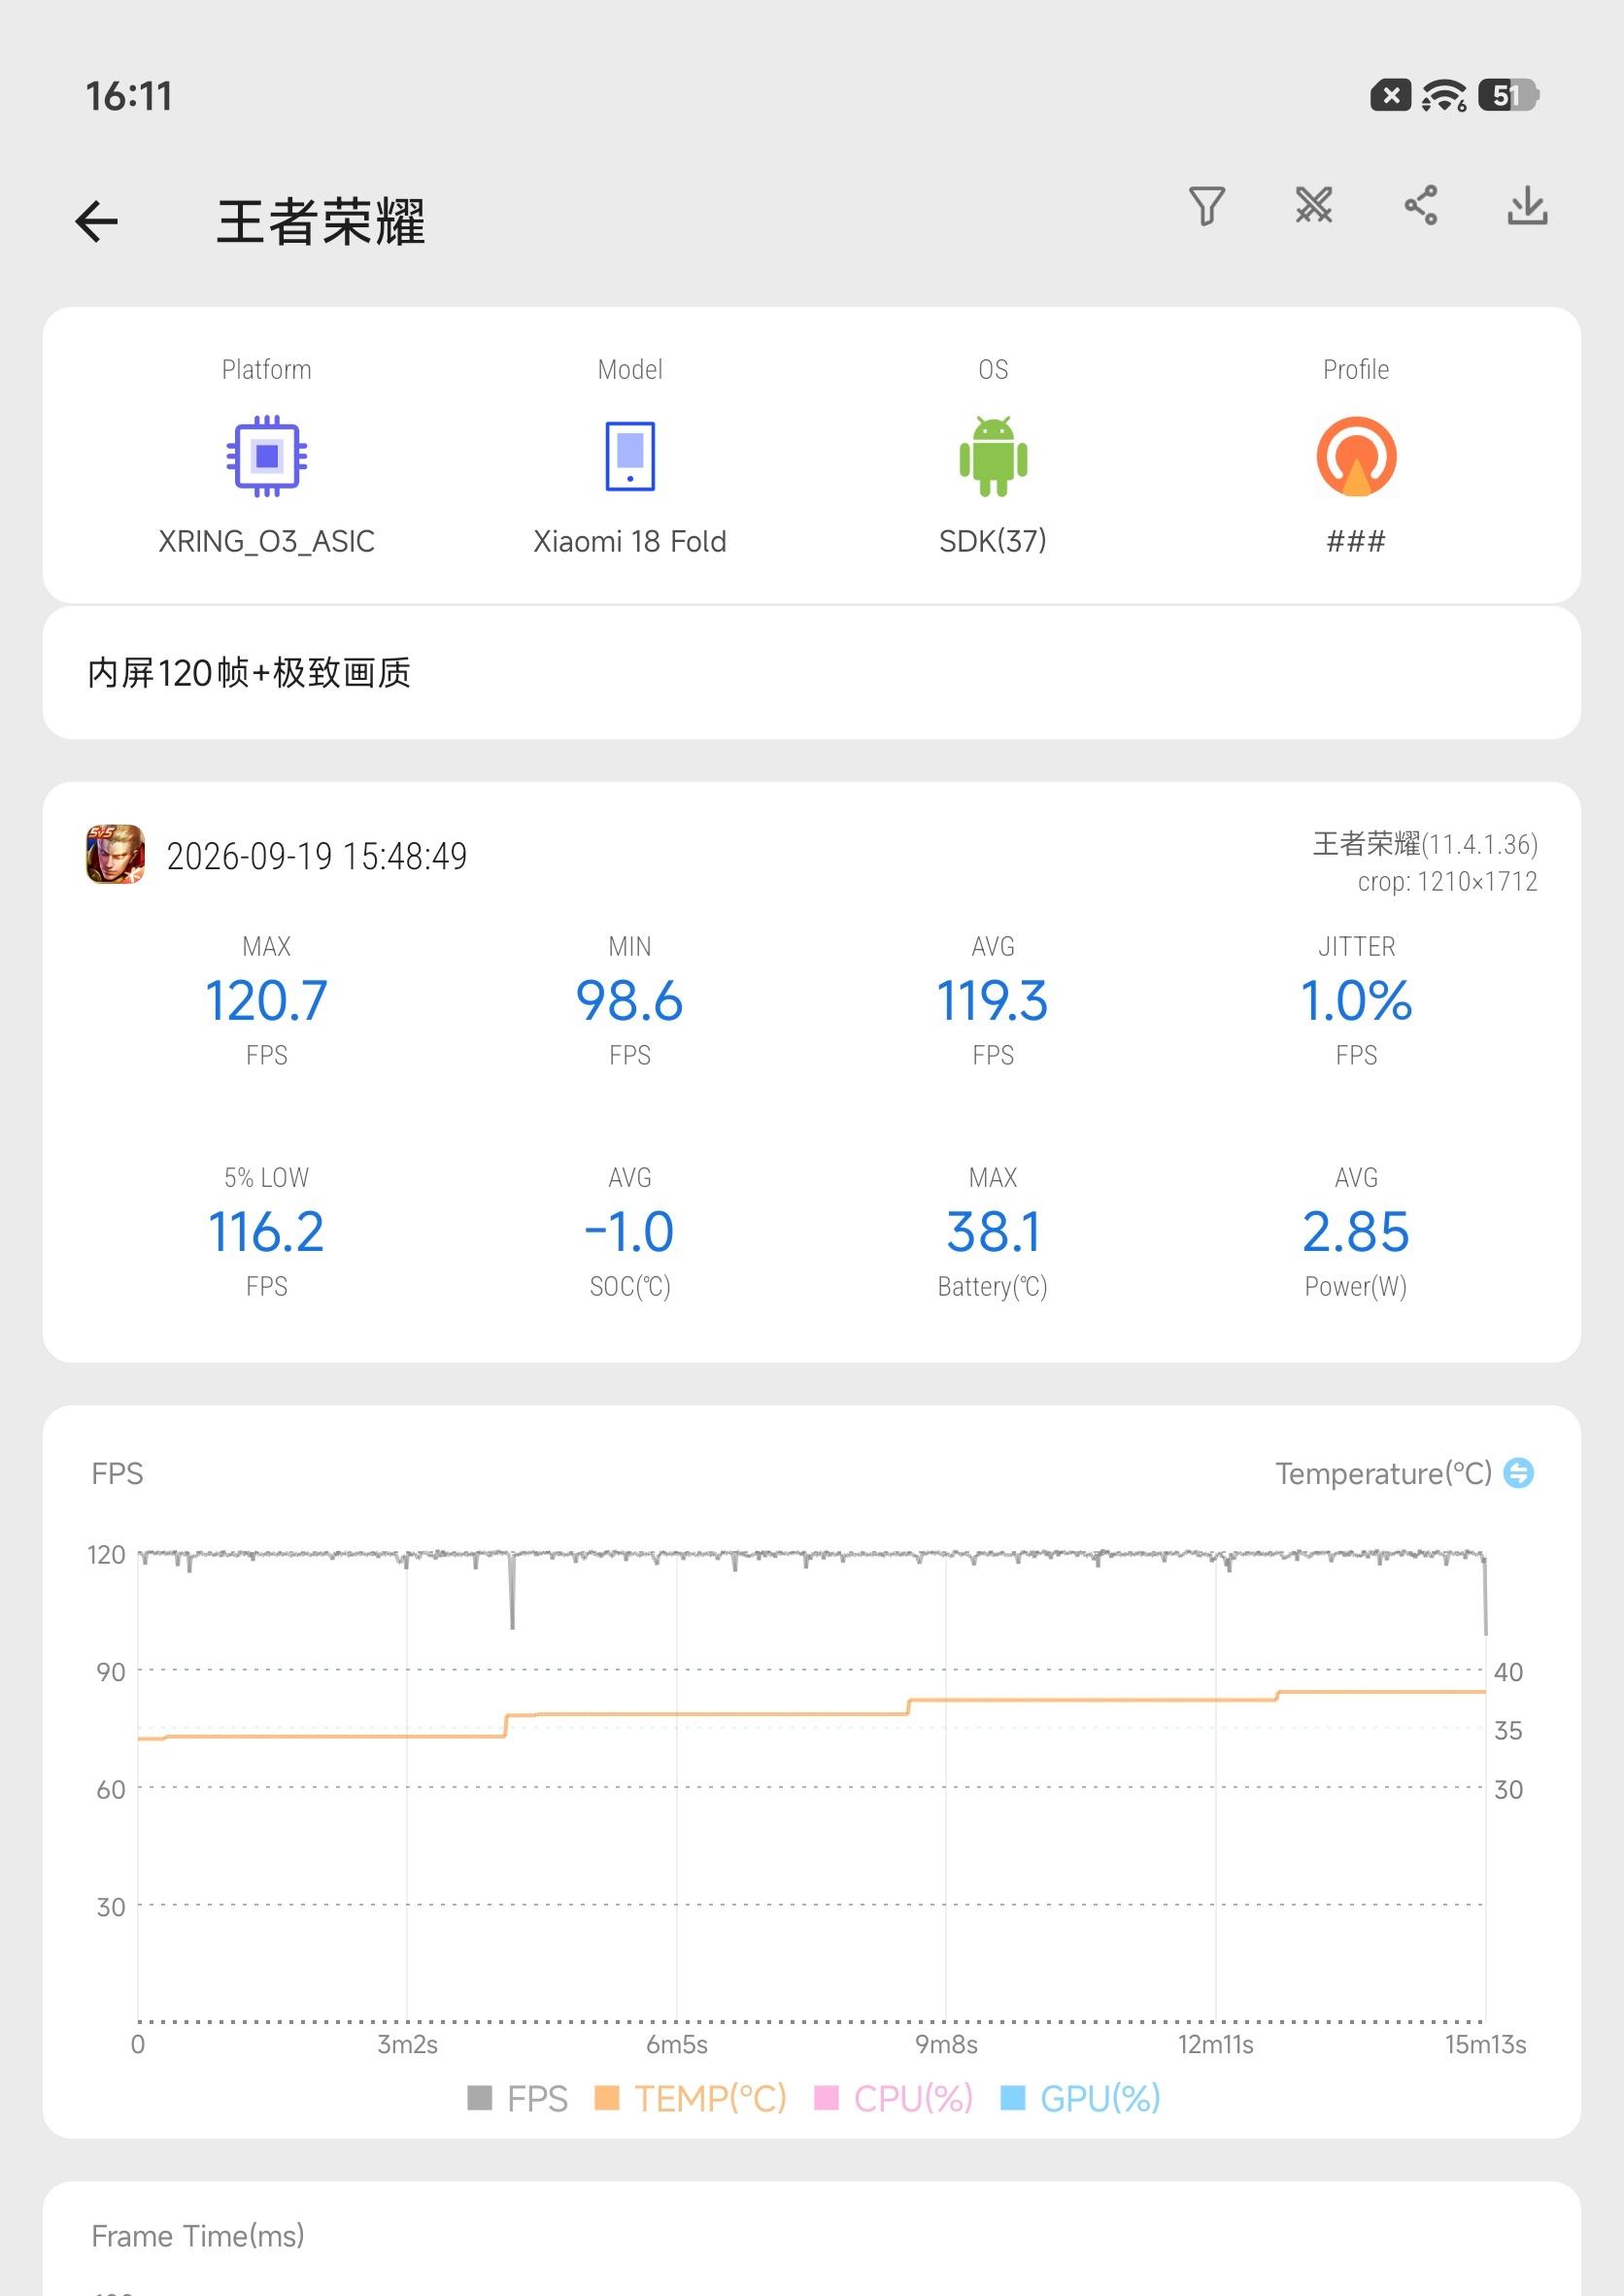The image size is (1624, 2296).
Task: Tap the note 内屏120帧+极致画质
Action: click(249, 673)
